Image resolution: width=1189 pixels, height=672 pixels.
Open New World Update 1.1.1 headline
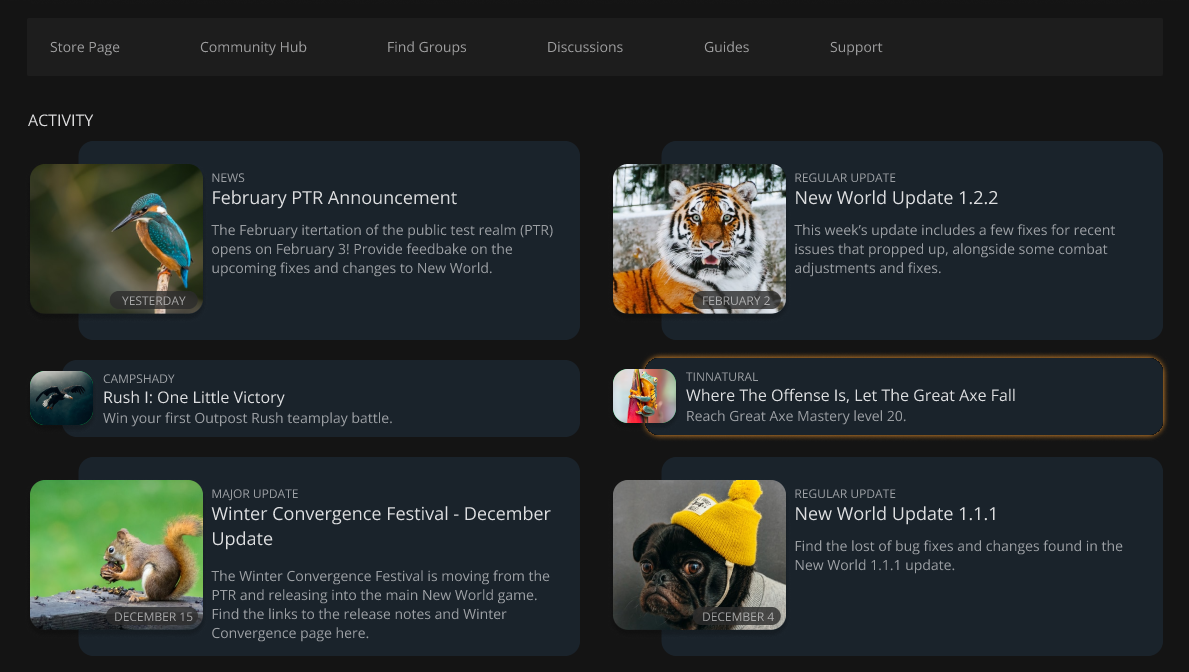[896, 514]
